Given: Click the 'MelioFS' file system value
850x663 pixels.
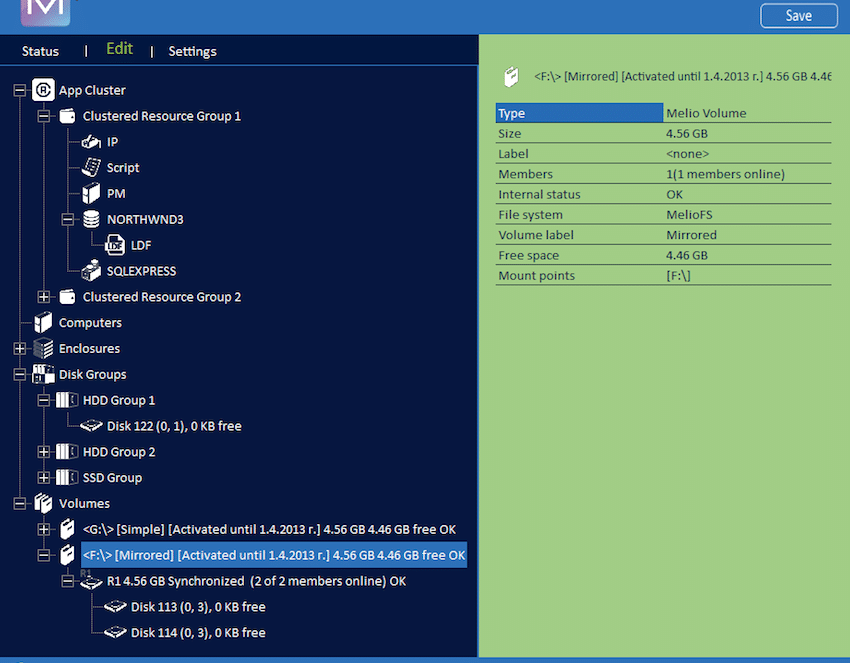Looking at the screenshot, I should point(689,215).
